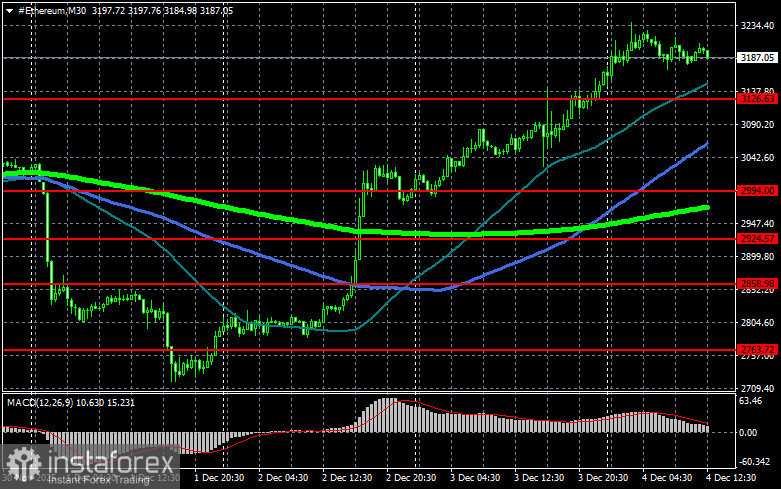
Task: Select the red level label 2994.00
Action: pyautogui.click(x=757, y=190)
